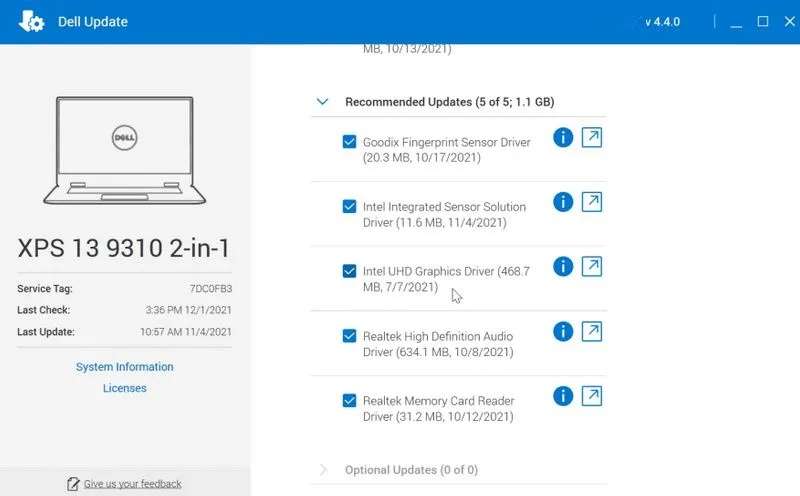
Task: Open external link for Realtek Audio Driver
Action: (x=592, y=331)
